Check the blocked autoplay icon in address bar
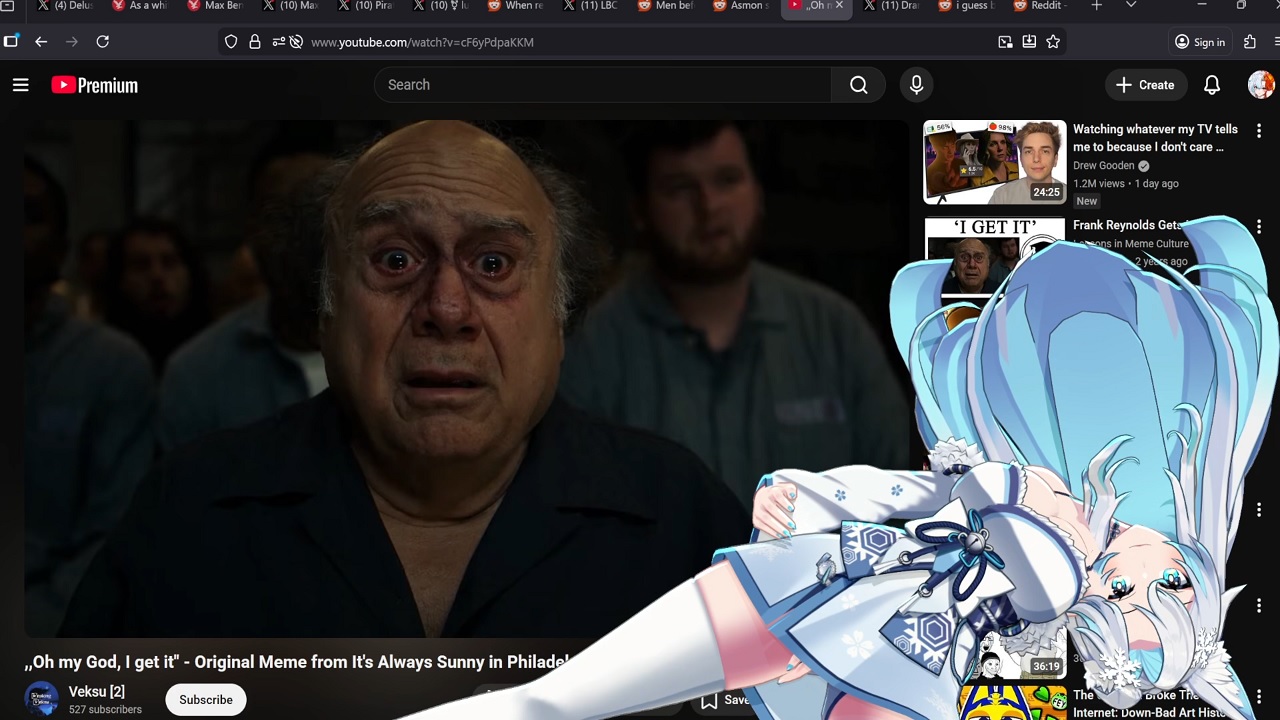Image resolution: width=1280 pixels, height=720 pixels. [296, 42]
